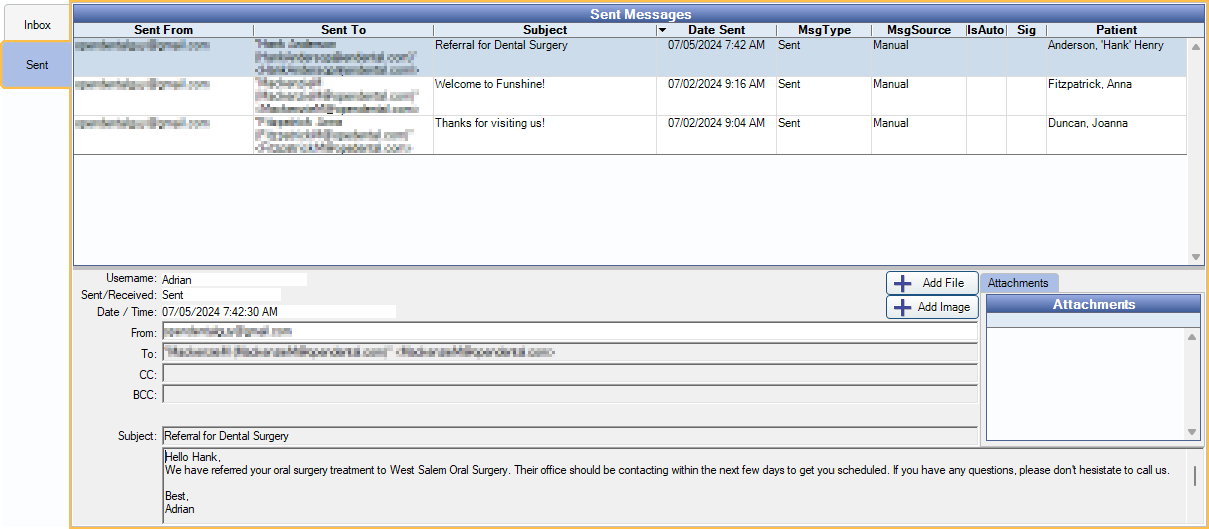Image resolution: width=1209 pixels, height=529 pixels.
Task: Click the Add File button
Action: (x=932, y=283)
